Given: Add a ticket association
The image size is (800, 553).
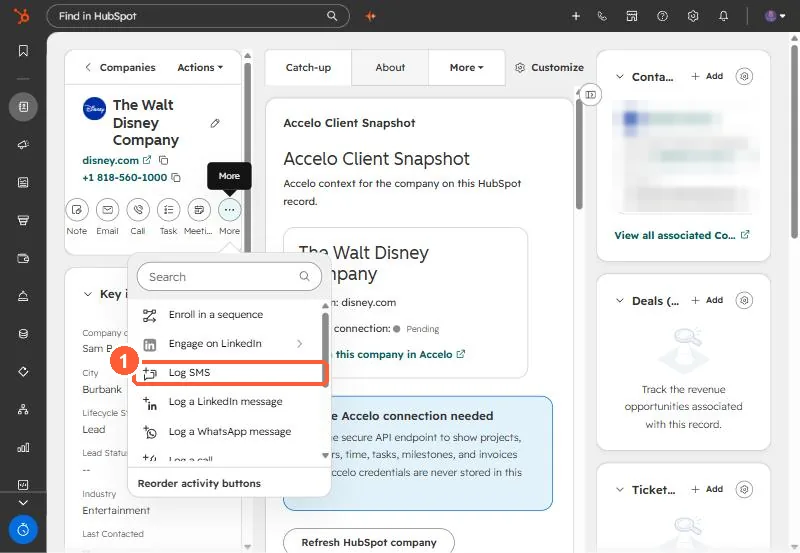Looking at the screenshot, I should tap(707, 489).
